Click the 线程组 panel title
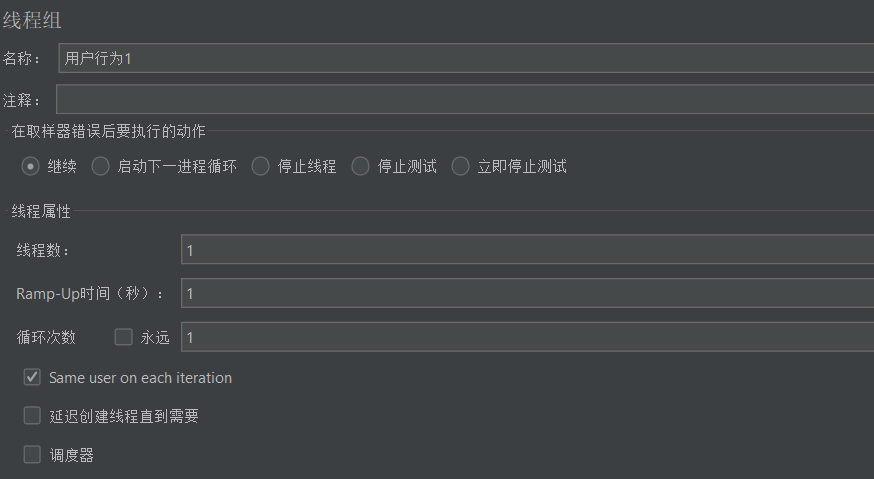This screenshot has height=479, width=874. coord(32,21)
